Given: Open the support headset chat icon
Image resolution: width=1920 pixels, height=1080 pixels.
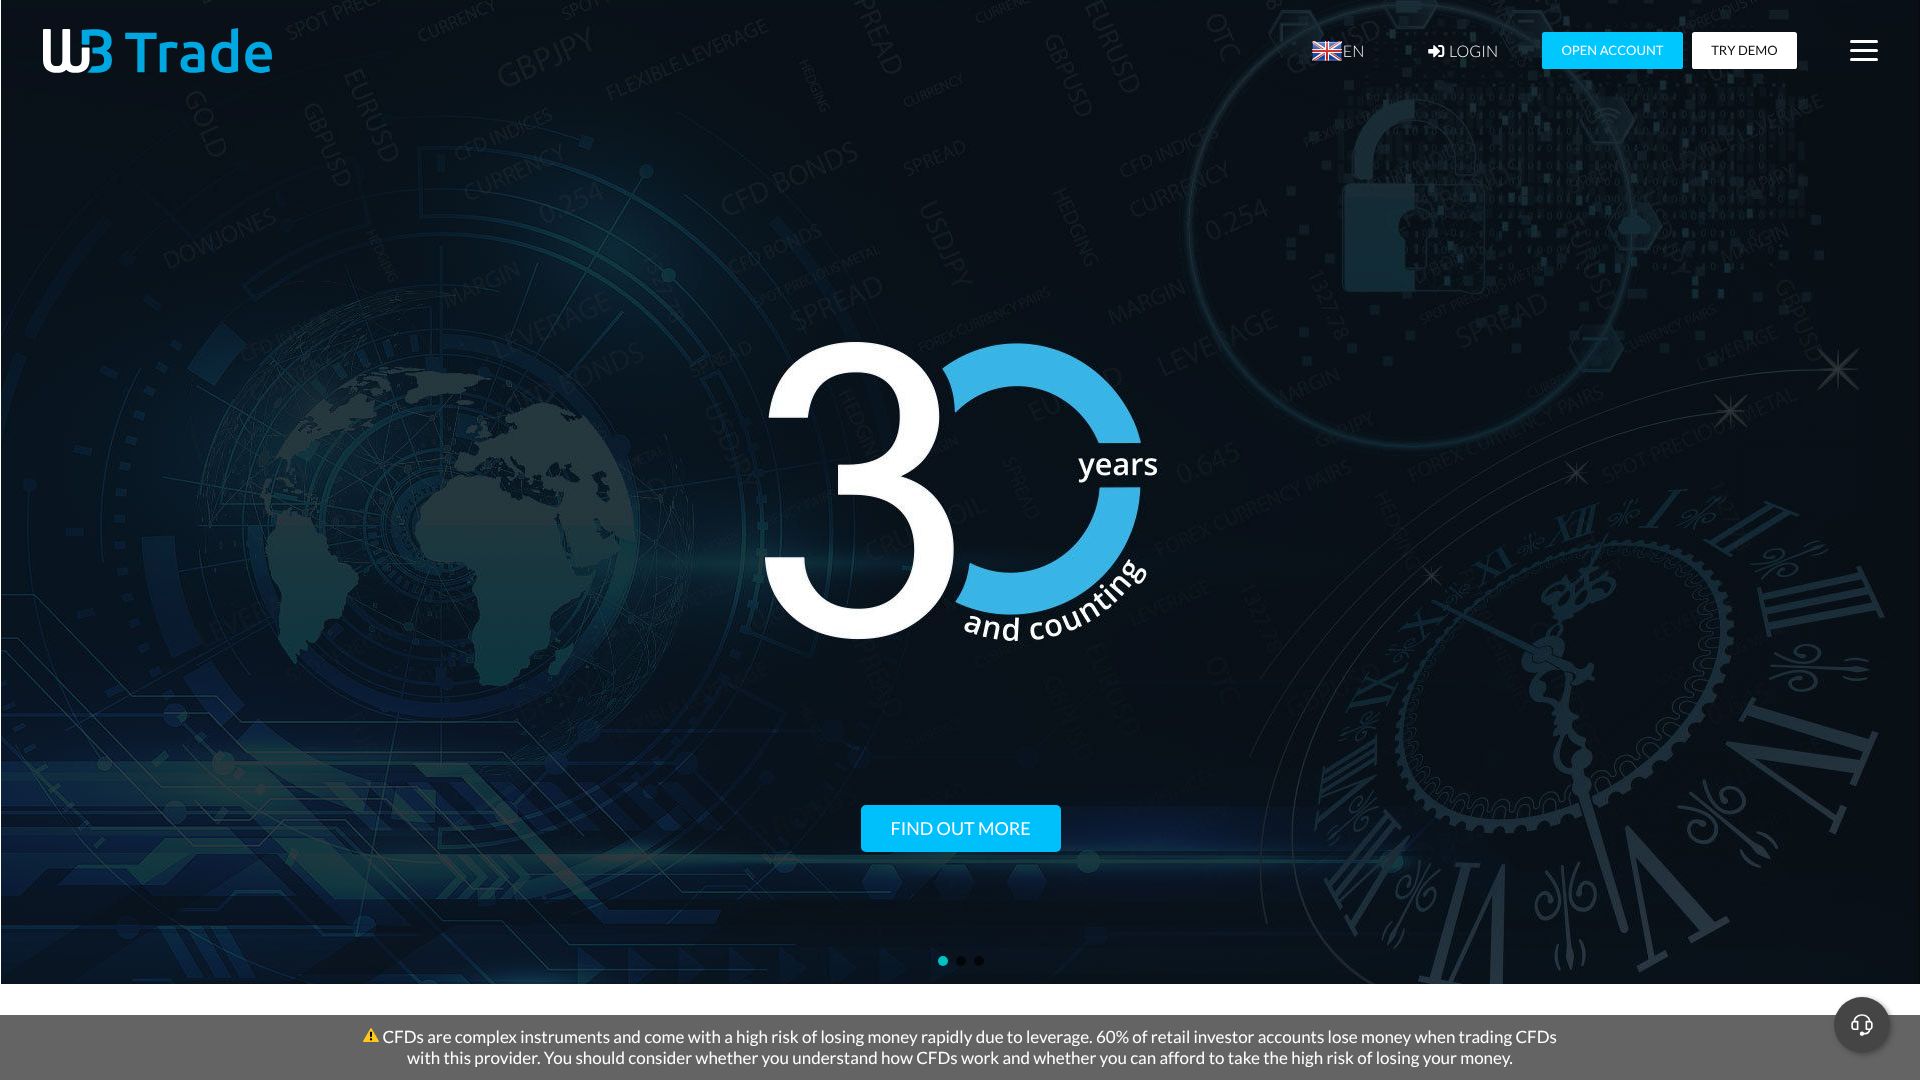Looking at the screenshot, I should coord(1861,1025).
